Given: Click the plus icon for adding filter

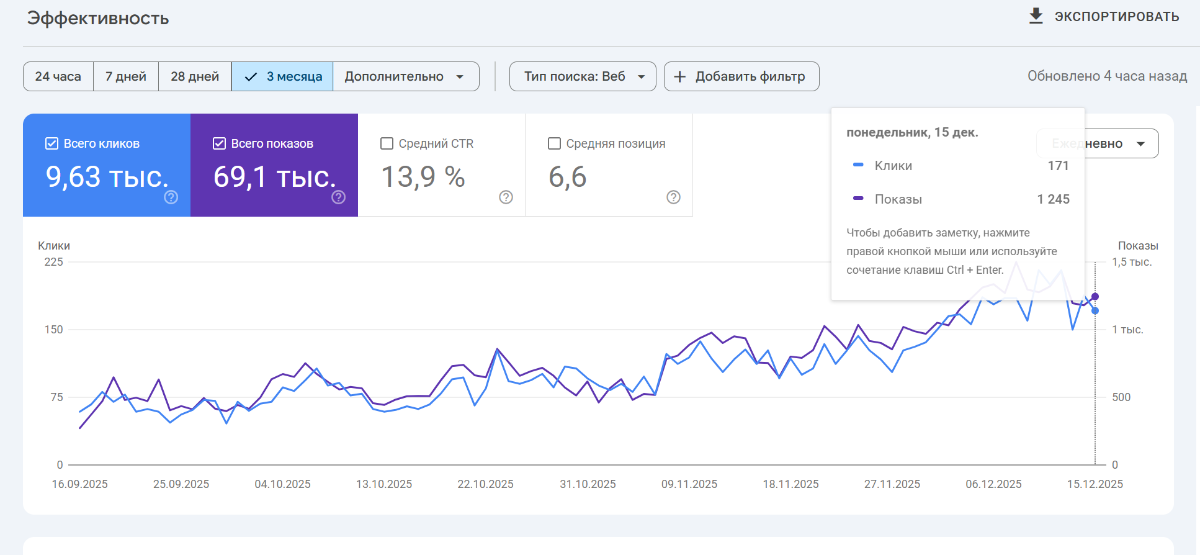Looking at the screenshot, I should point(680,76).
